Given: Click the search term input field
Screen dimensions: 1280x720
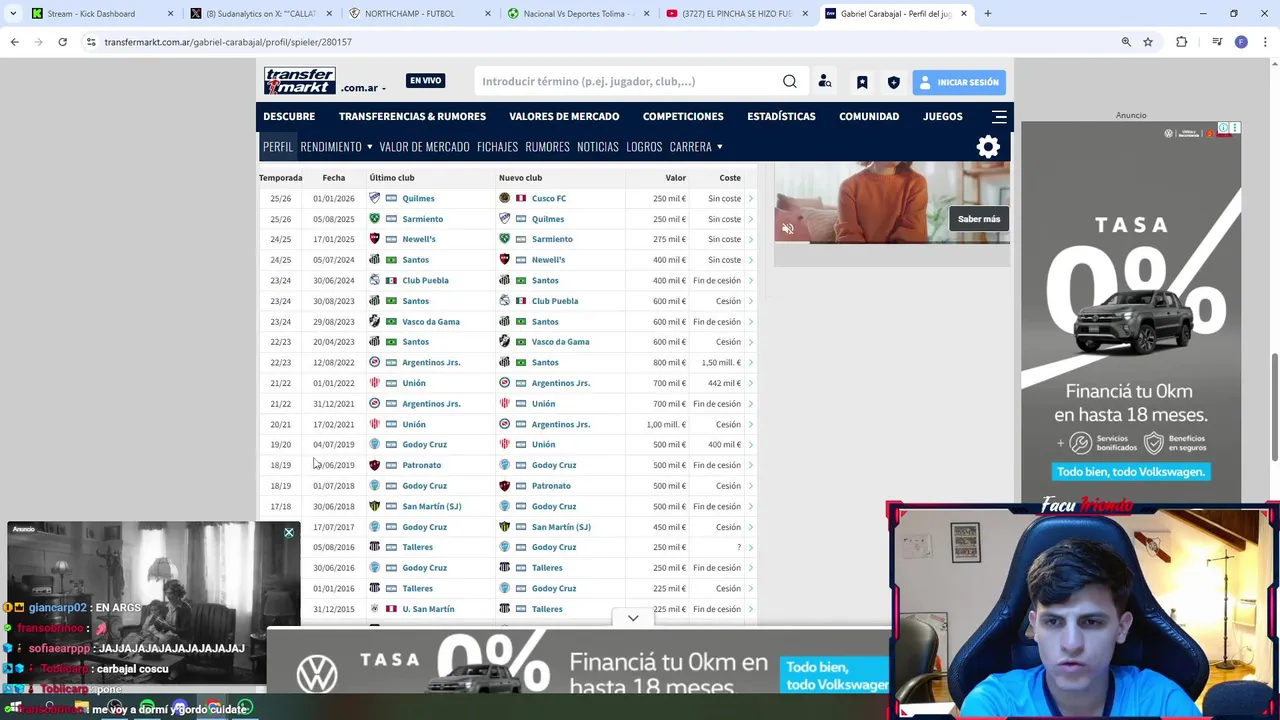Looking at the screenshot, I should [626, 81].
